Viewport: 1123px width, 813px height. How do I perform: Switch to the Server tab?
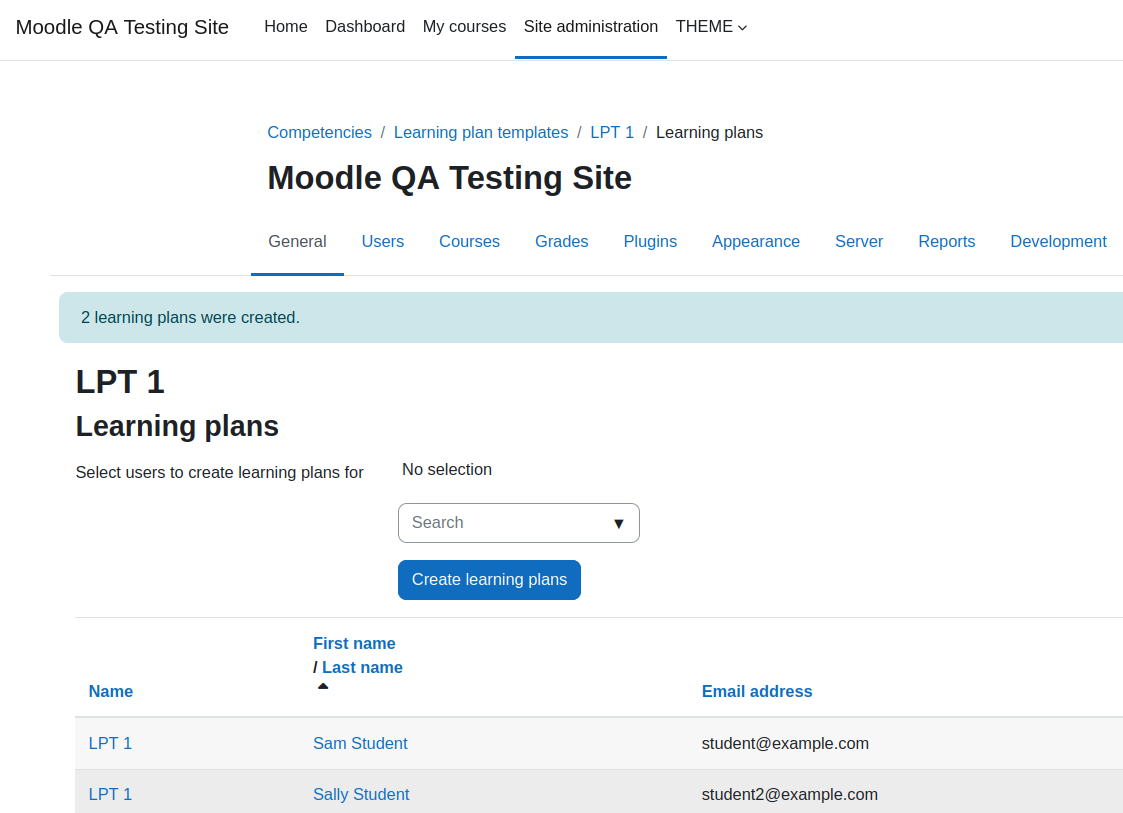click(x=859, y=241)
